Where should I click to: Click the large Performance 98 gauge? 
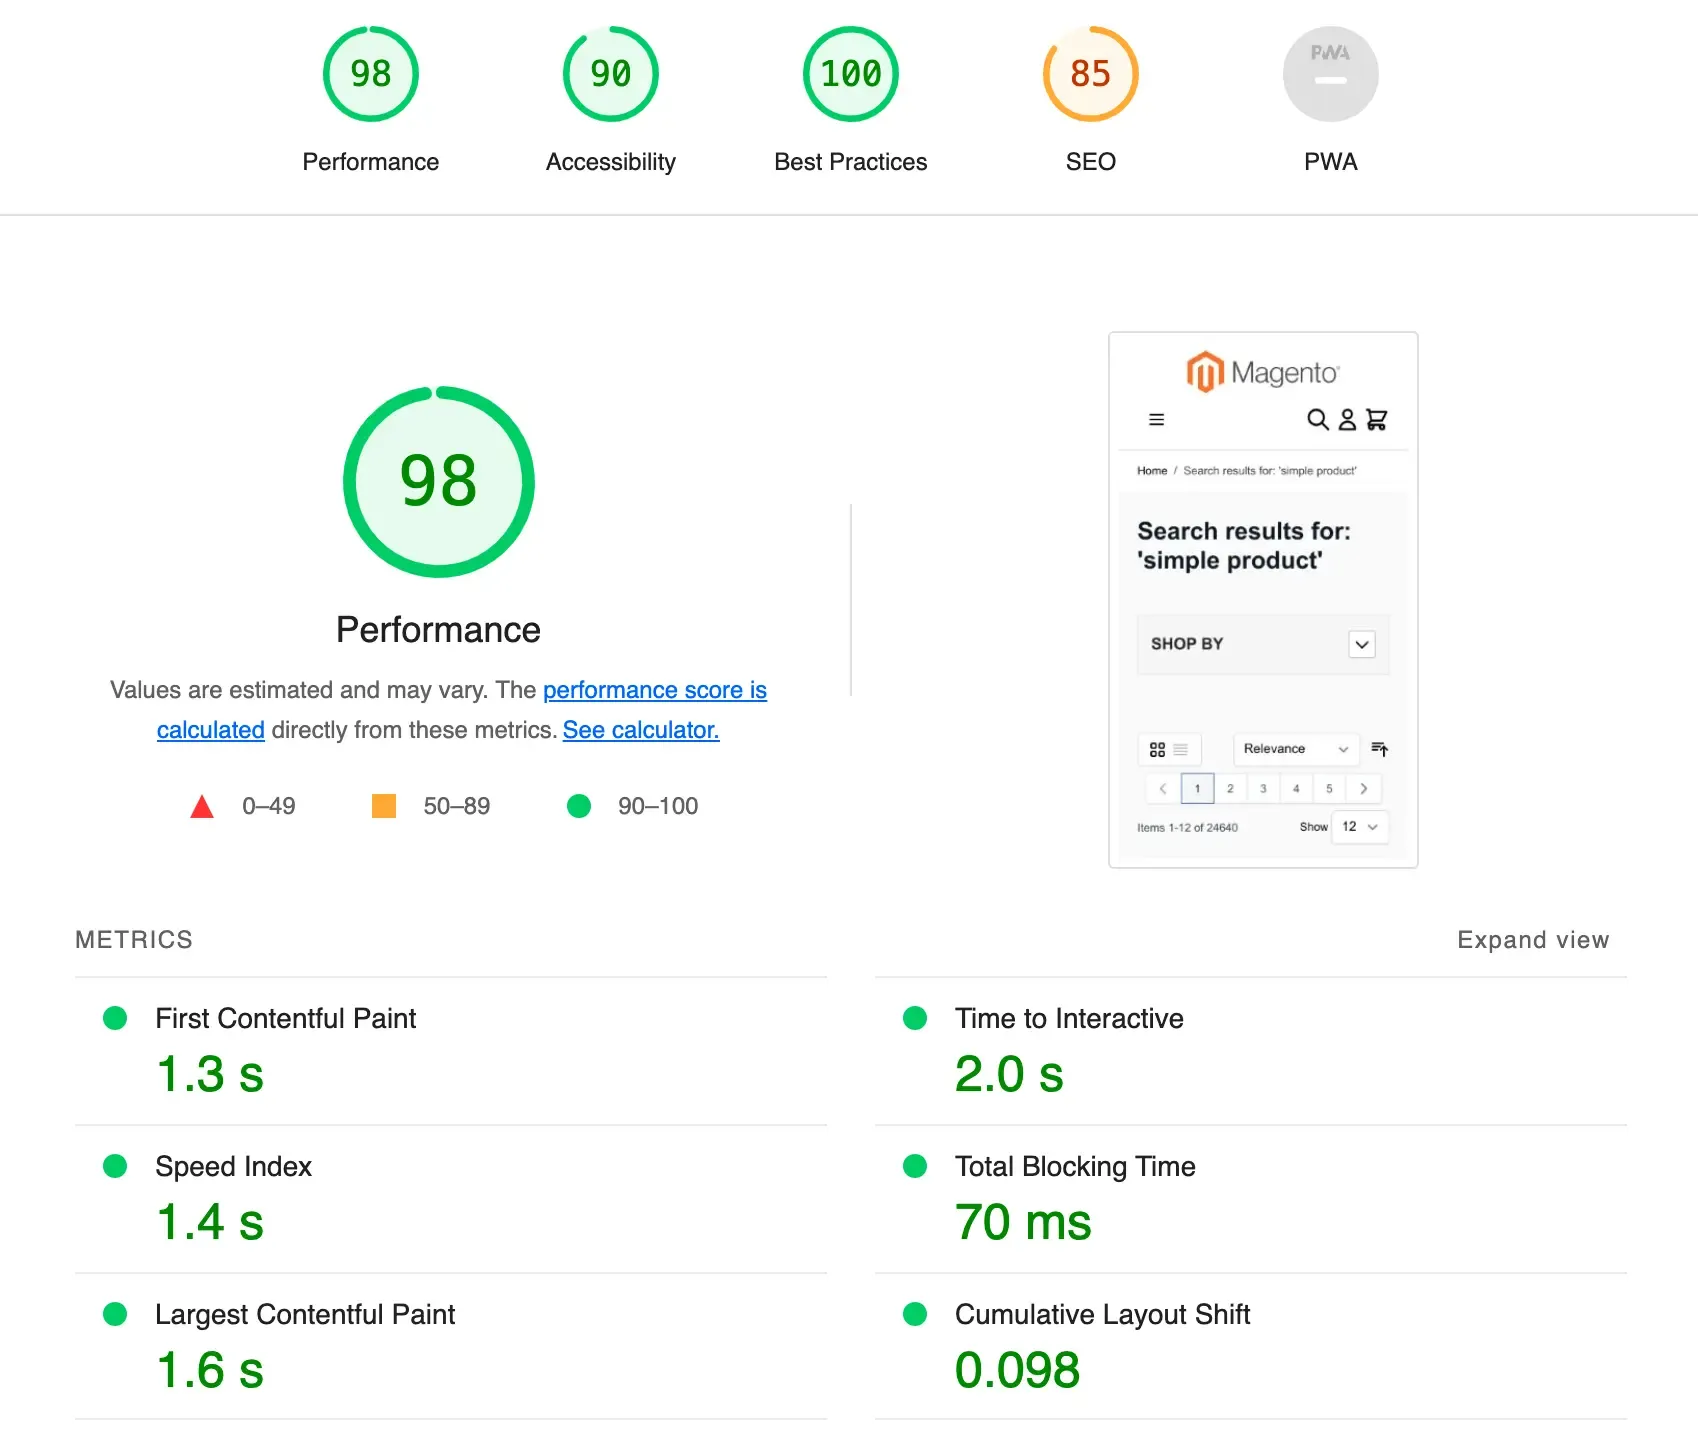pos(438,482)
